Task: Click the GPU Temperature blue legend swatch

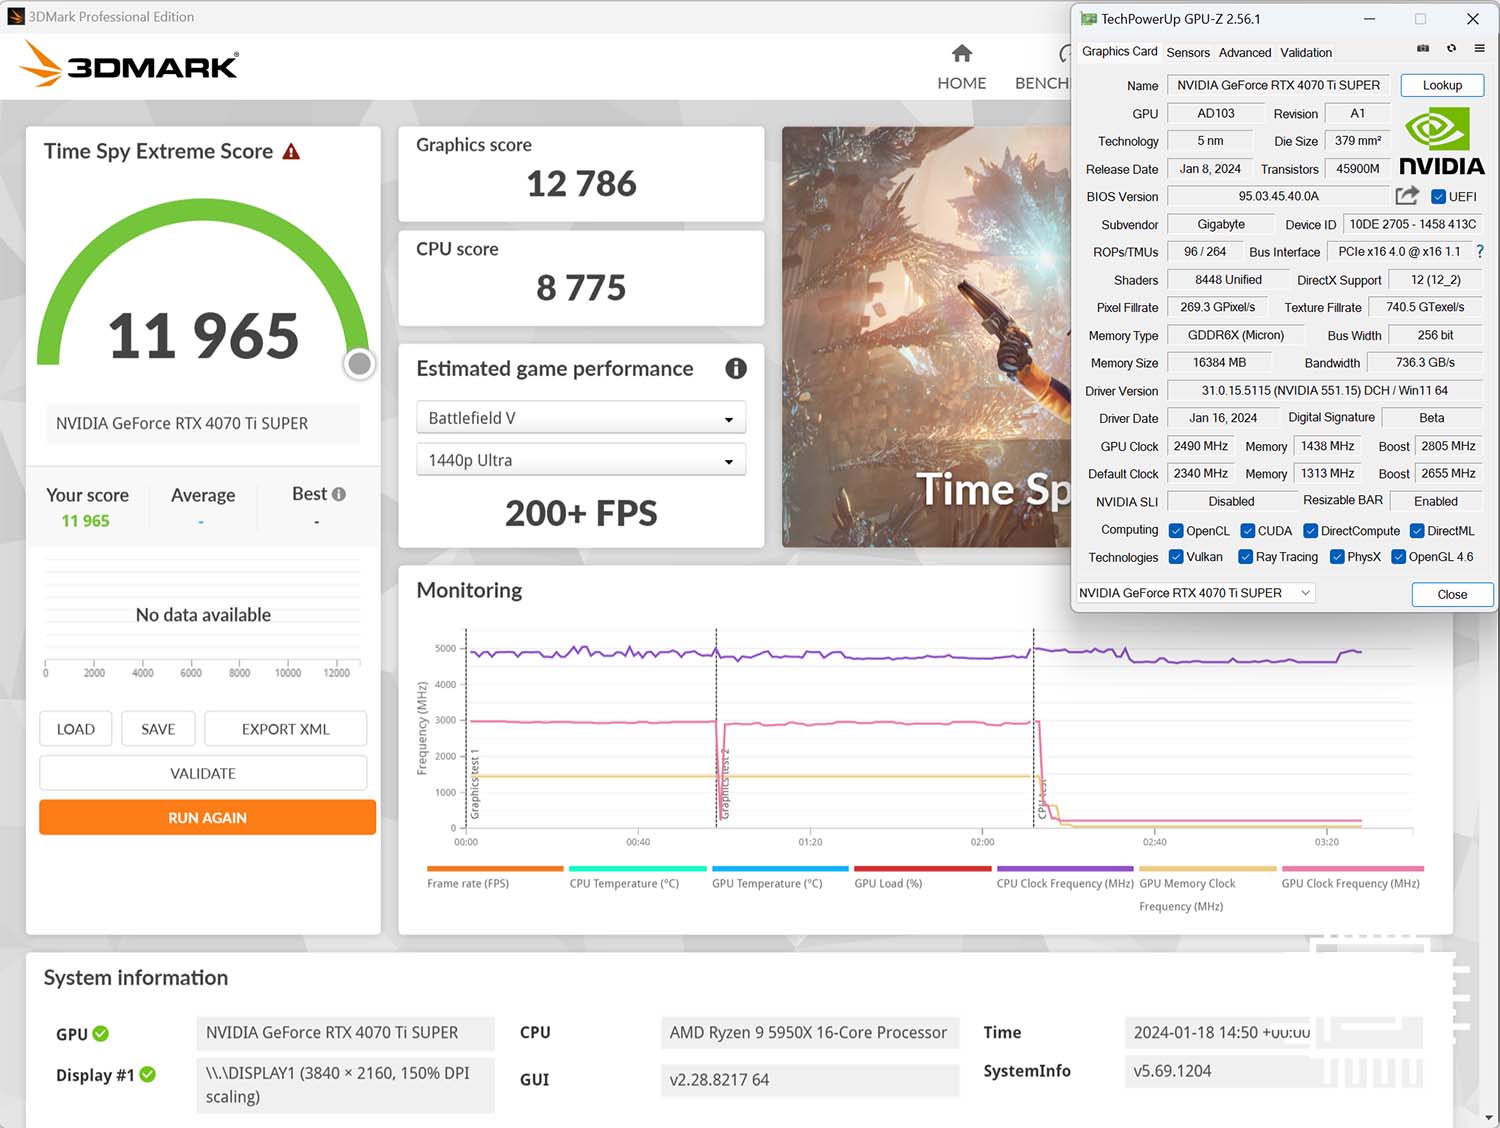Action: click(x=780, y=868)
